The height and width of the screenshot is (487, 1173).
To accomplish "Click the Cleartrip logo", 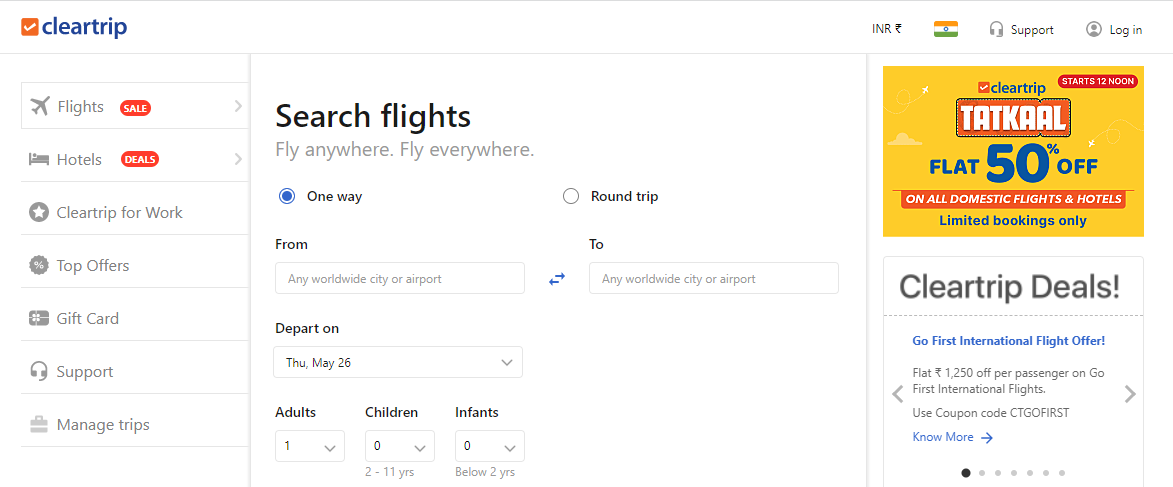I will click(74, 27).
